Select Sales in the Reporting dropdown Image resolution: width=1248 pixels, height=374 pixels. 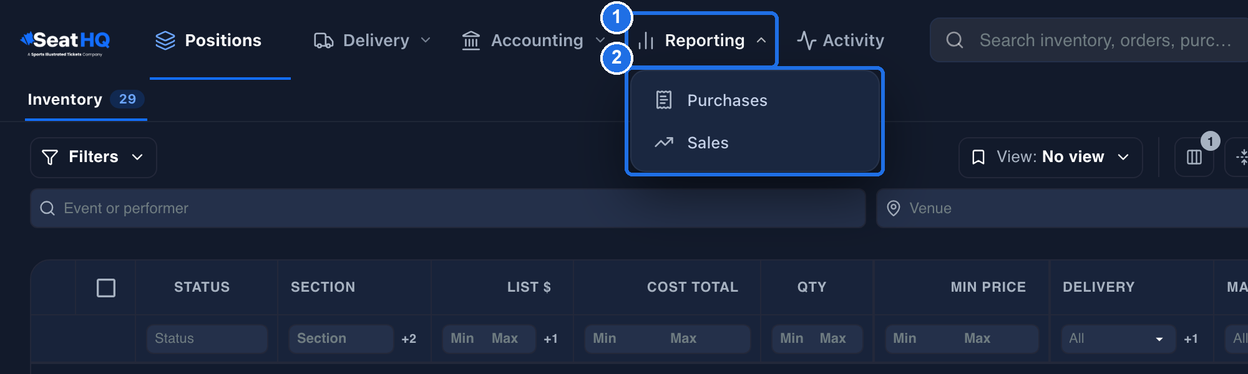[754, 142]
